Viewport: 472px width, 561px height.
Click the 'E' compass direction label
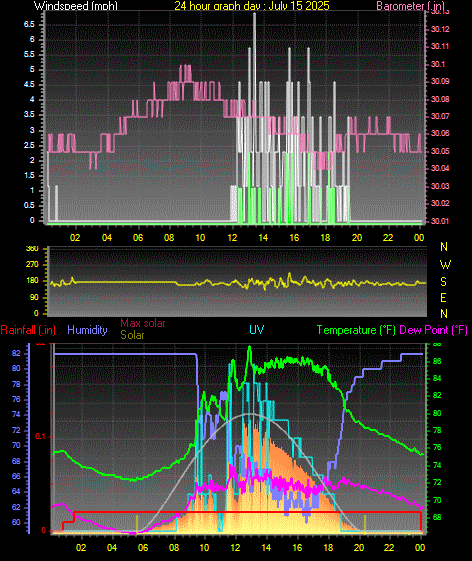(x=443, y=298)
